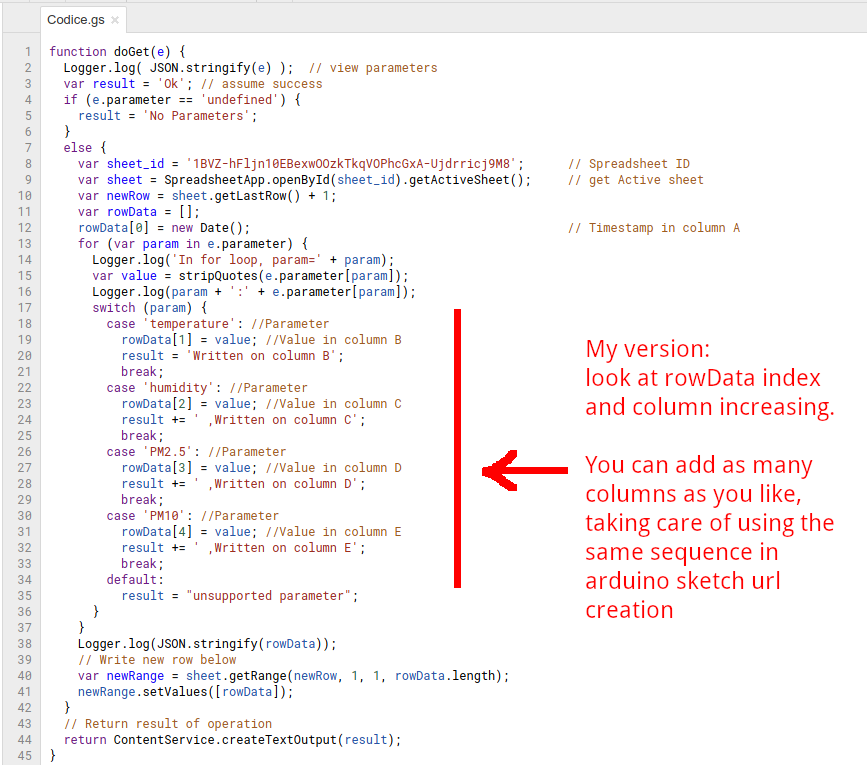Click 'switch (param) {' line

click(x=149, y=308)
